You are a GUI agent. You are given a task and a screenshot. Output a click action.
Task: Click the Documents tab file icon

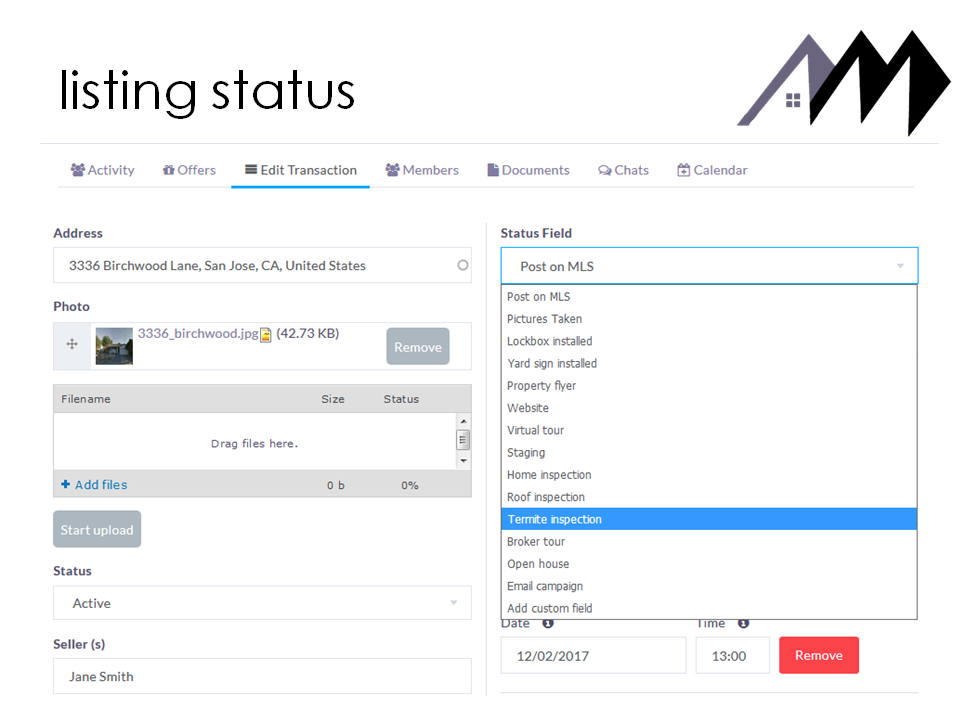pyautogui.click(x=493, y=170)
